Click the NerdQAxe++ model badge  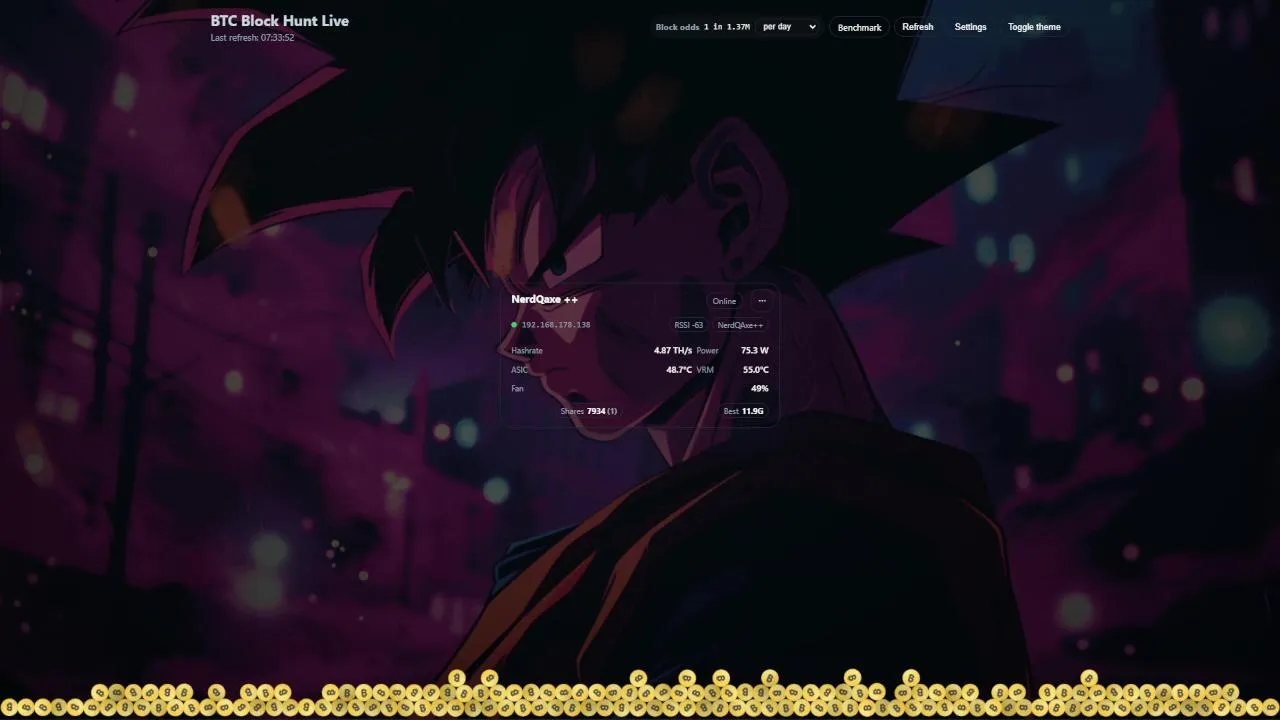pyautogui.click(x=740, y=325)
